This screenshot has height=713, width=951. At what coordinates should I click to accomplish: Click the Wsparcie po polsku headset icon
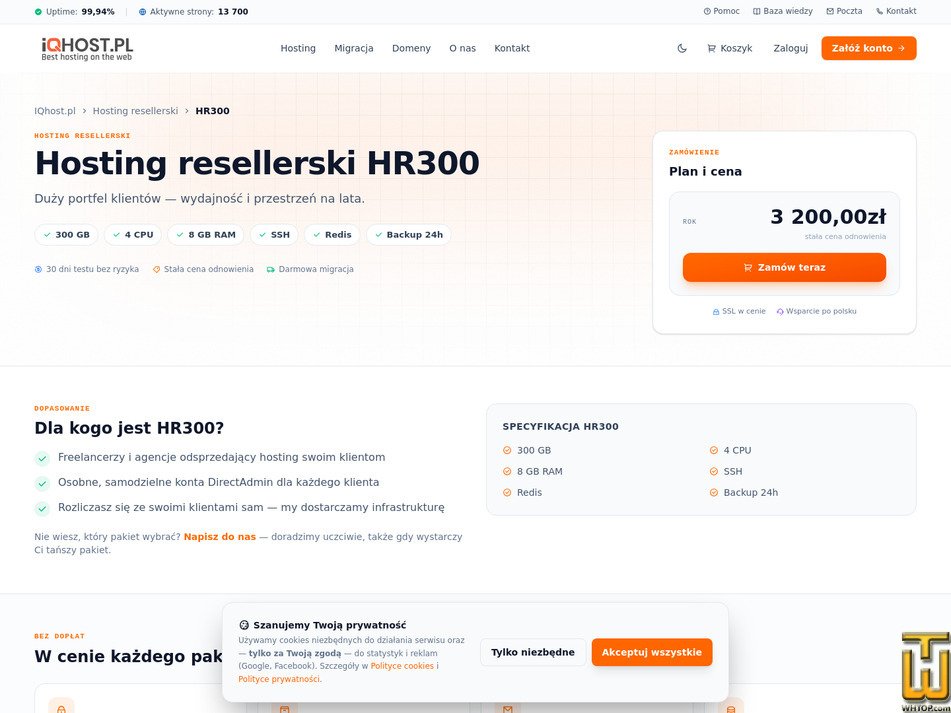pos(780,312)
